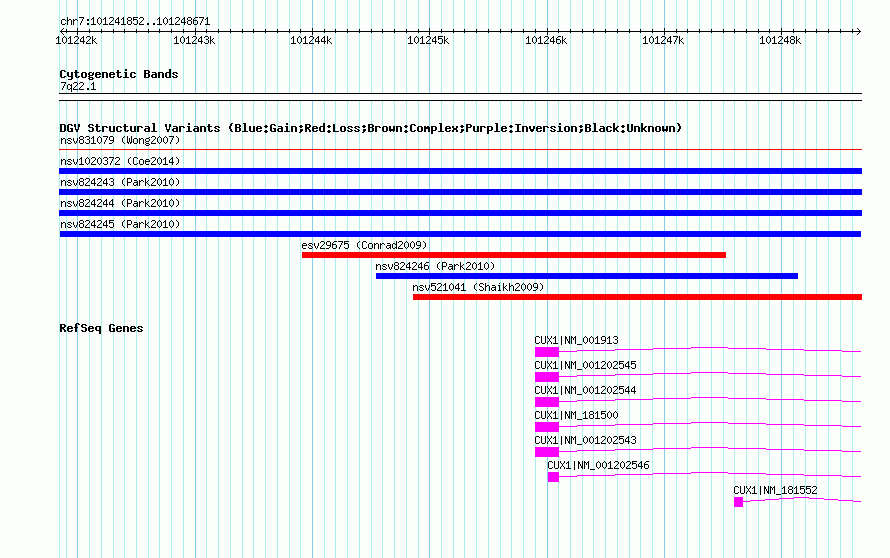Click the CUX1|NM_001202544 magenta exon block
Viewport: 890px width, 558px height.
pos(547,402)
